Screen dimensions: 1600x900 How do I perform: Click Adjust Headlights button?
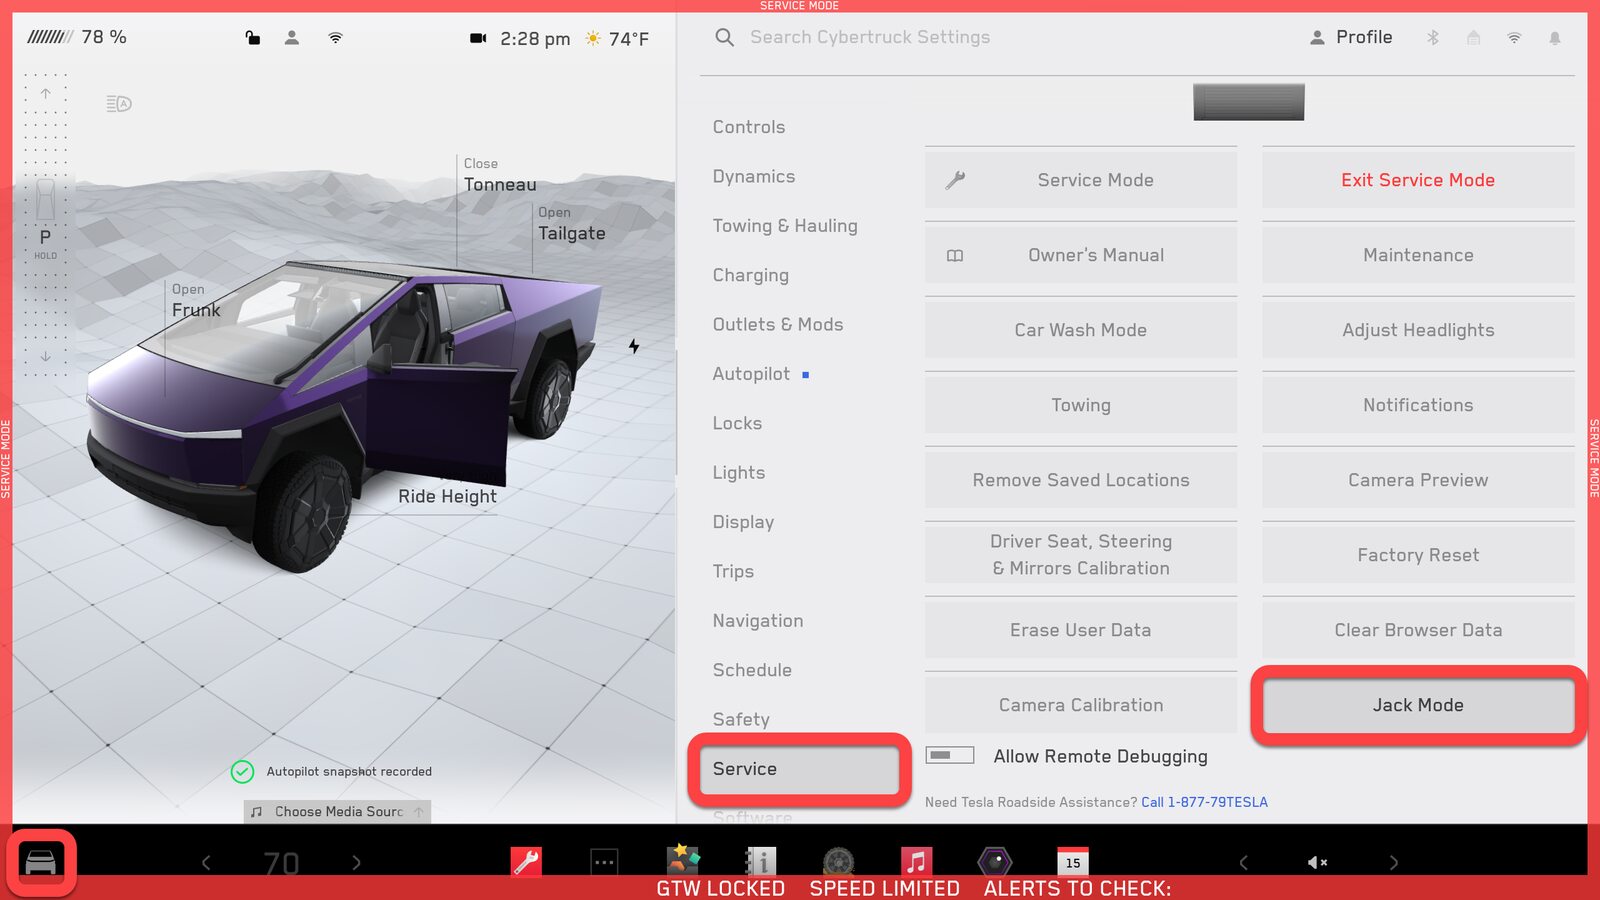point(1418,330)
